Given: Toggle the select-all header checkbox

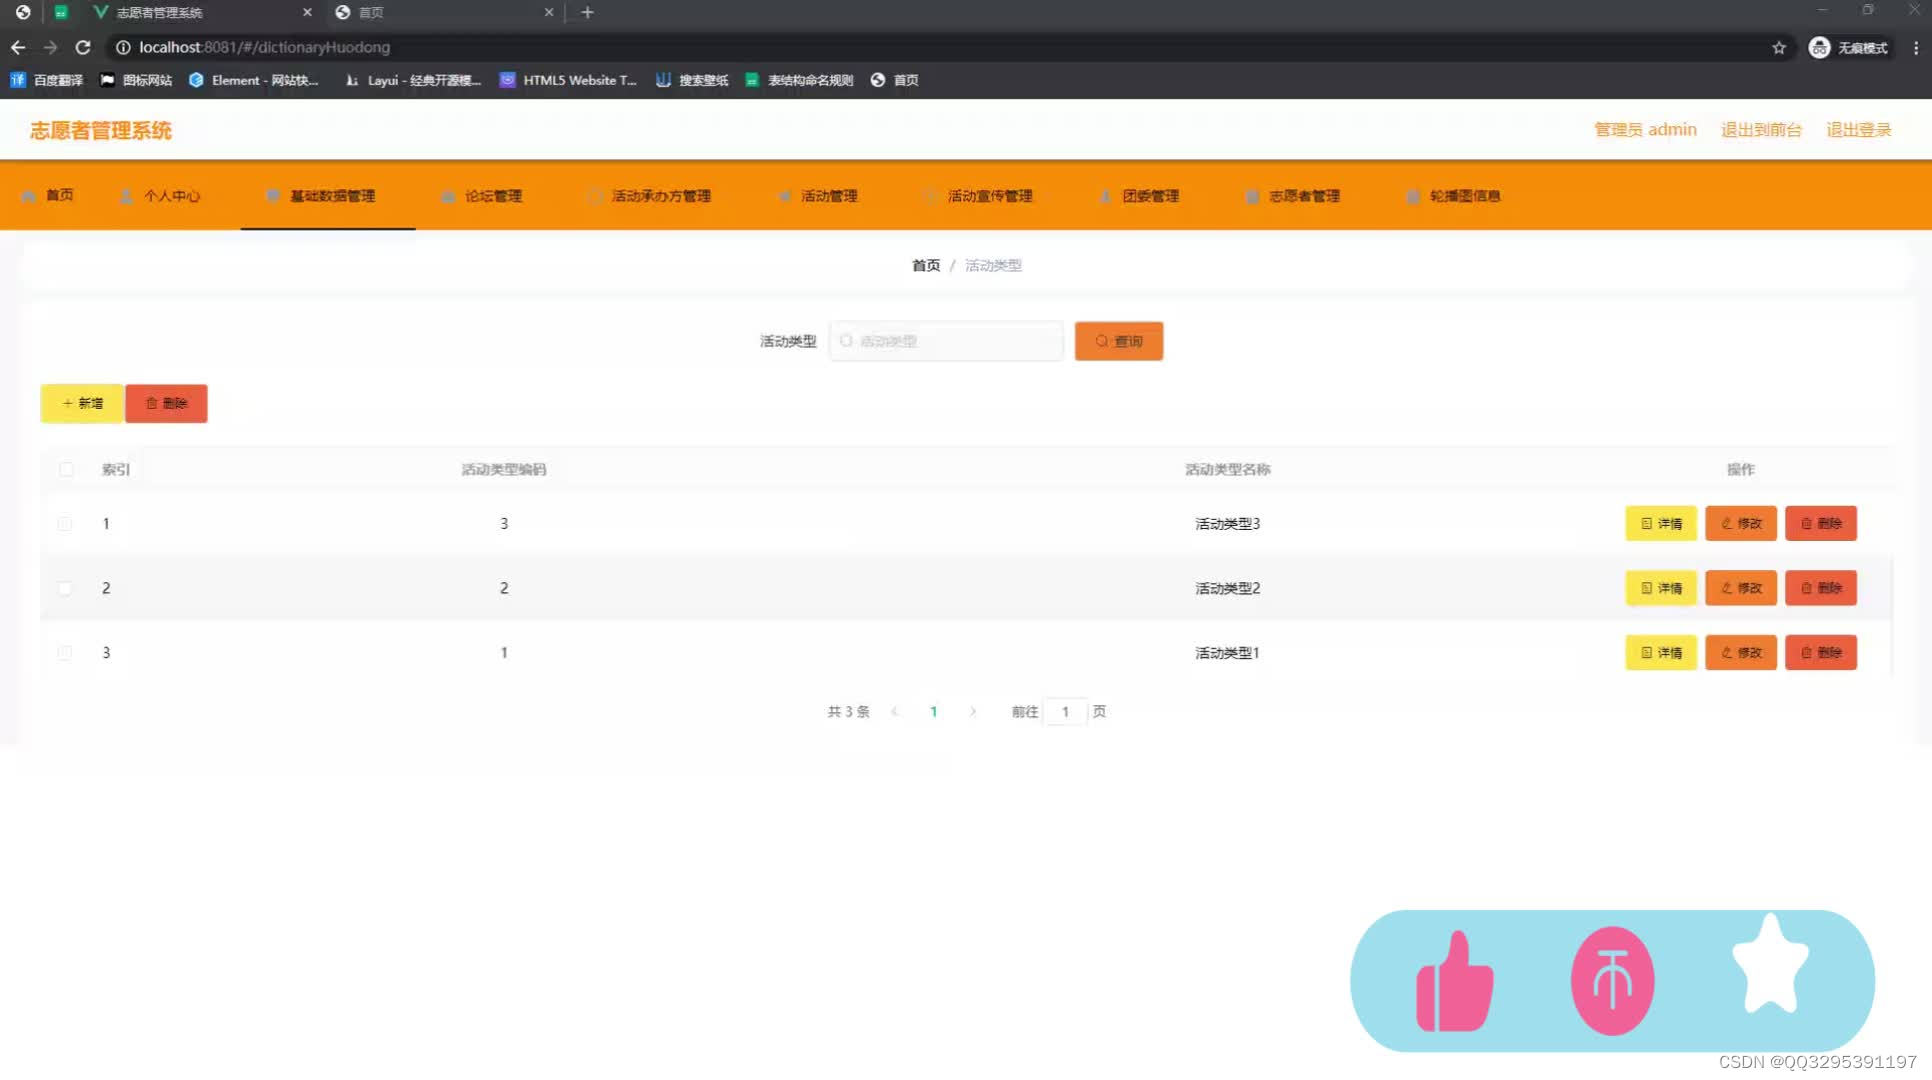Looking at the screenshot, I should coord(66,469).
